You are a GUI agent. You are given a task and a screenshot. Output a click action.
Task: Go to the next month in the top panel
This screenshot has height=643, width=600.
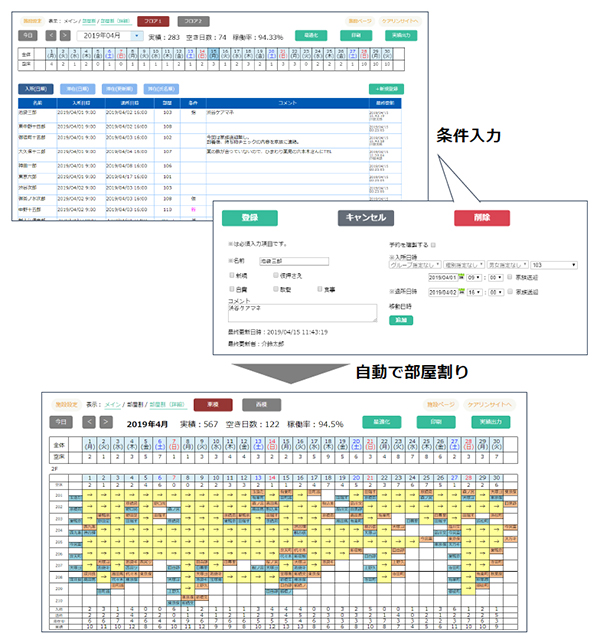coord(67,34)
